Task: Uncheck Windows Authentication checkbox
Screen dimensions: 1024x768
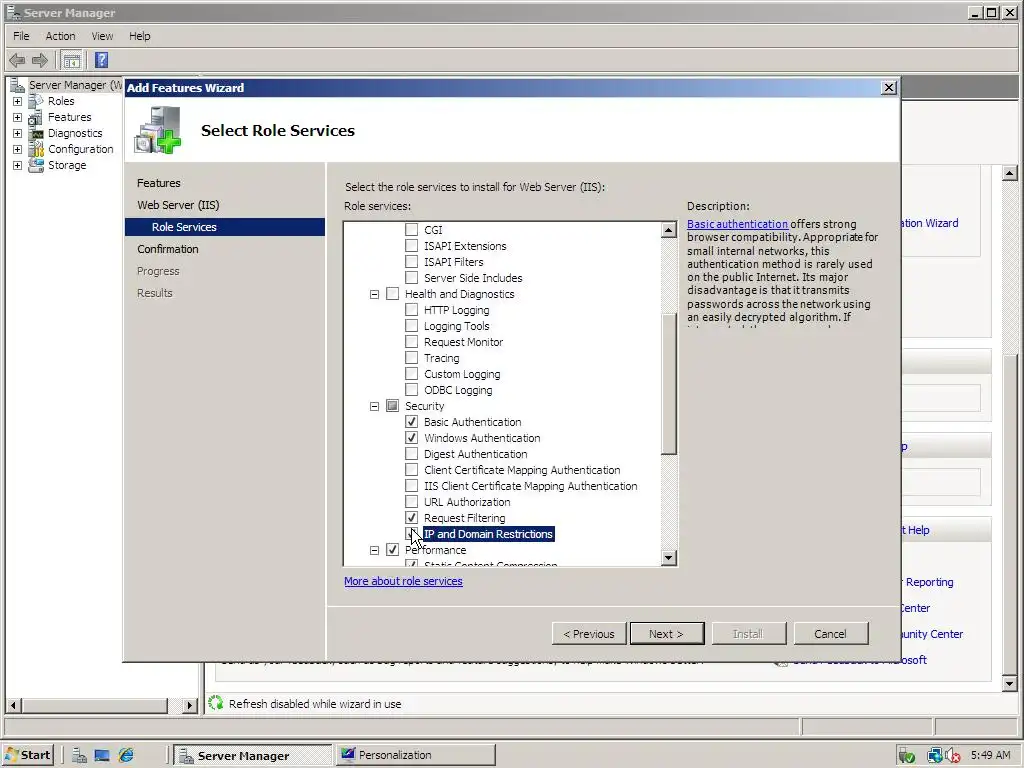Action: 411,438
